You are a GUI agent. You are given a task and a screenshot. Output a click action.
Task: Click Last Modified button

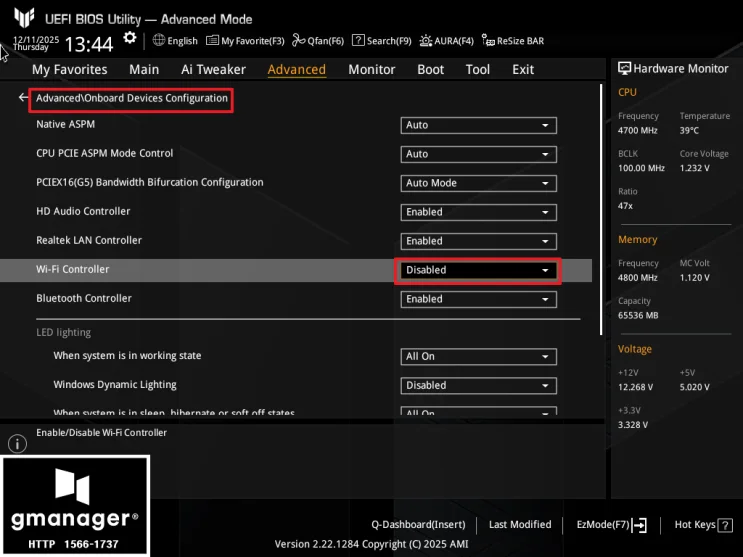point(520,525)
